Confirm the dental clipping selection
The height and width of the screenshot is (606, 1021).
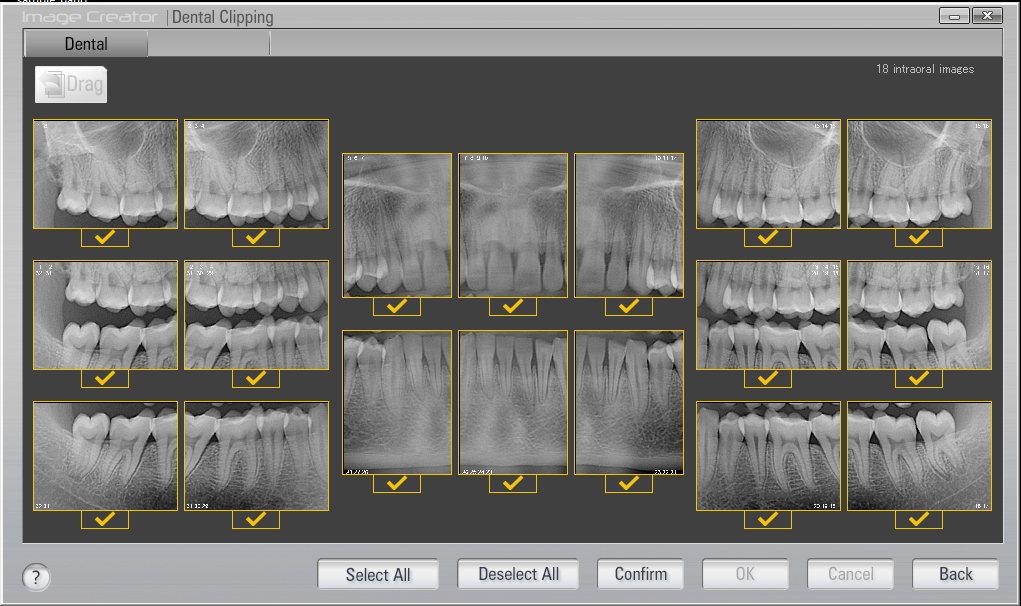coord(640,574)
